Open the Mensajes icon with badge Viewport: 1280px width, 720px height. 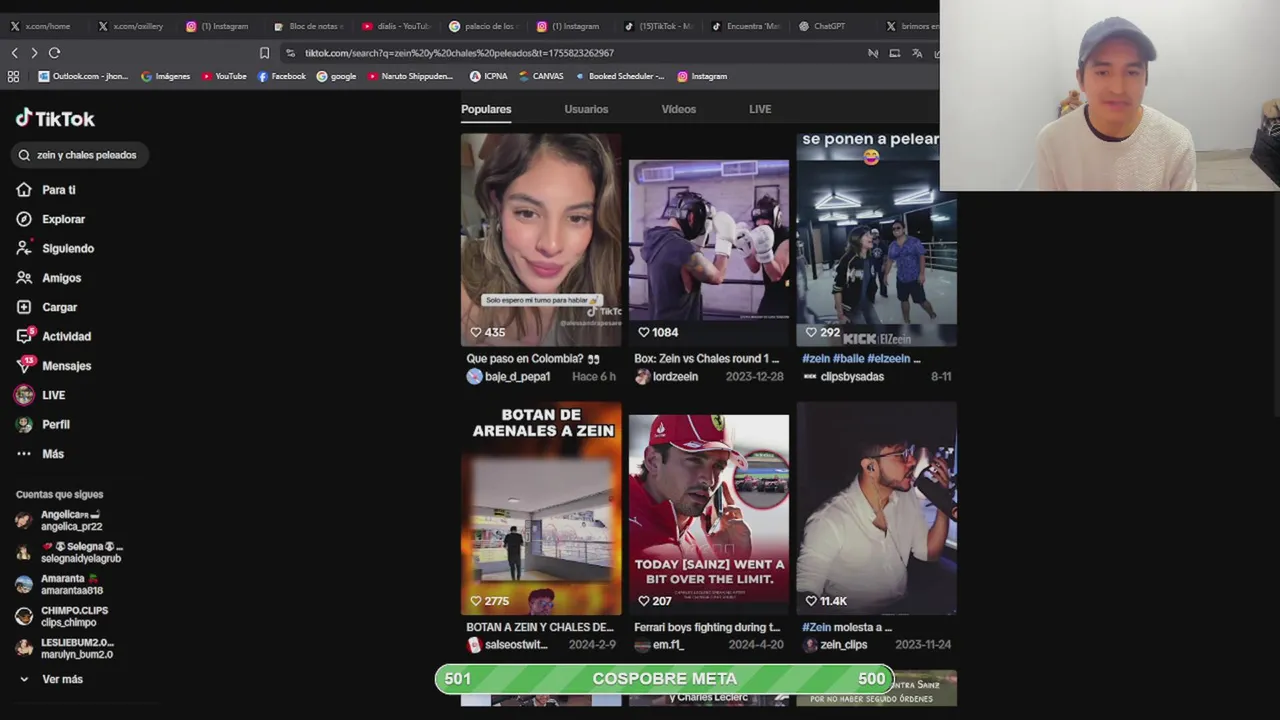[x=24, y=365]
